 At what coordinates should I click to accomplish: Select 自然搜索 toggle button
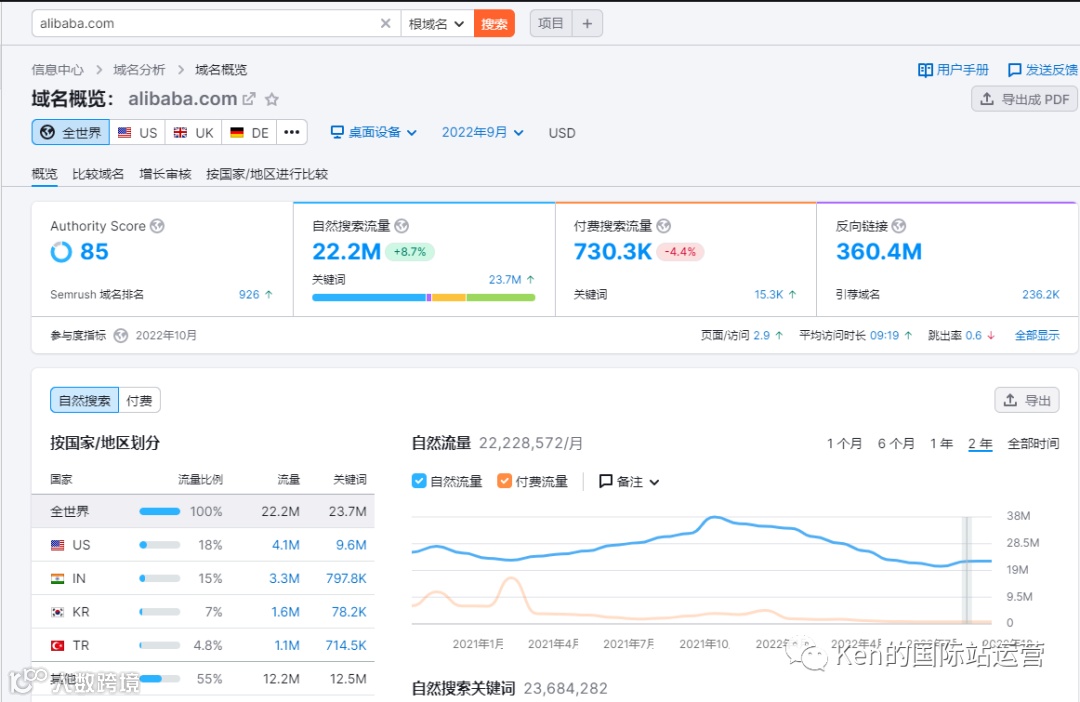click(85, 400)
